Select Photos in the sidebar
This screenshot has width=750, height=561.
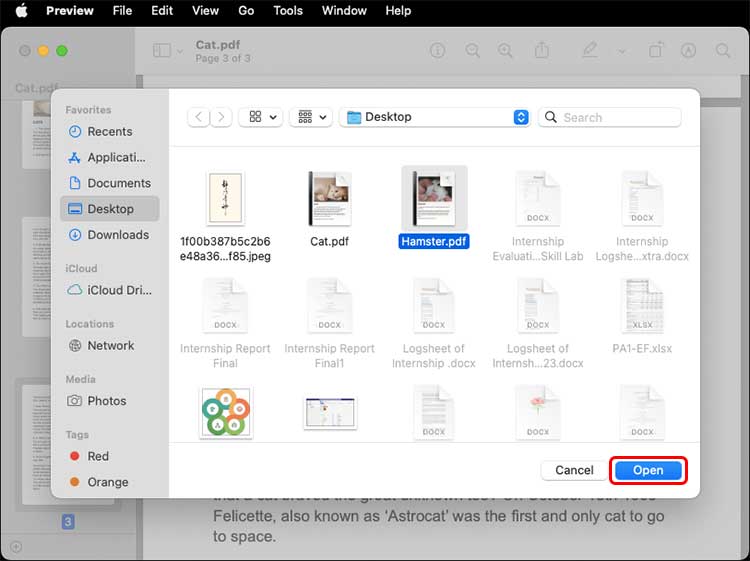click(110, 401)
